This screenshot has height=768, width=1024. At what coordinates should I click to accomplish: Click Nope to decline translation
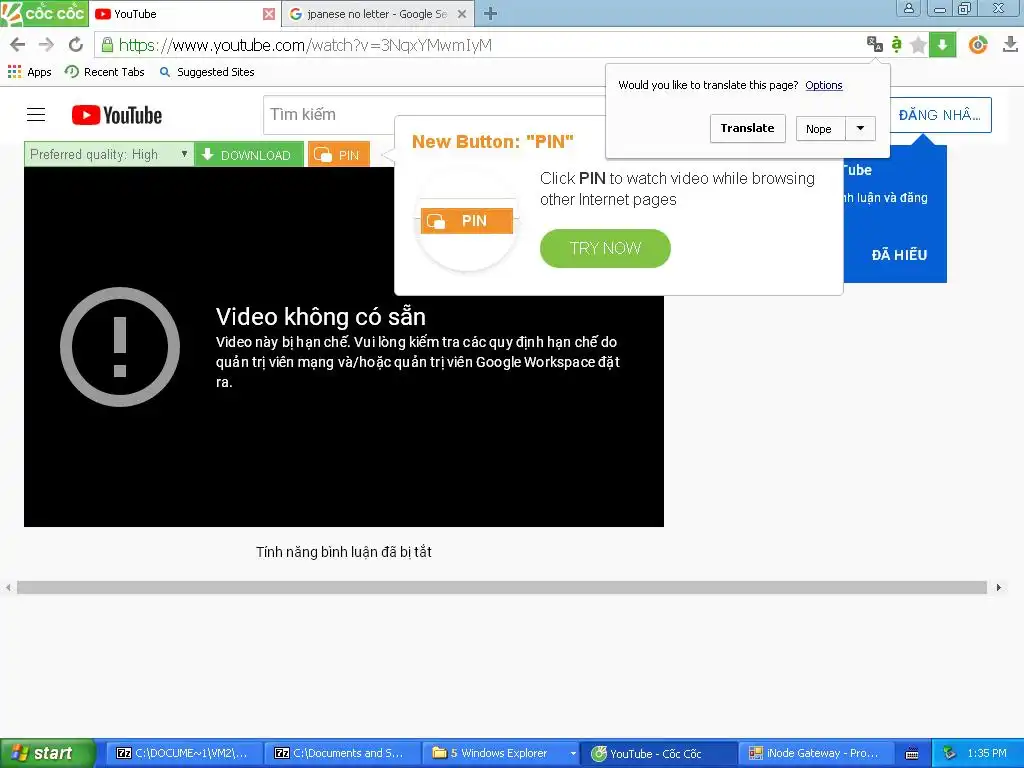820,129
